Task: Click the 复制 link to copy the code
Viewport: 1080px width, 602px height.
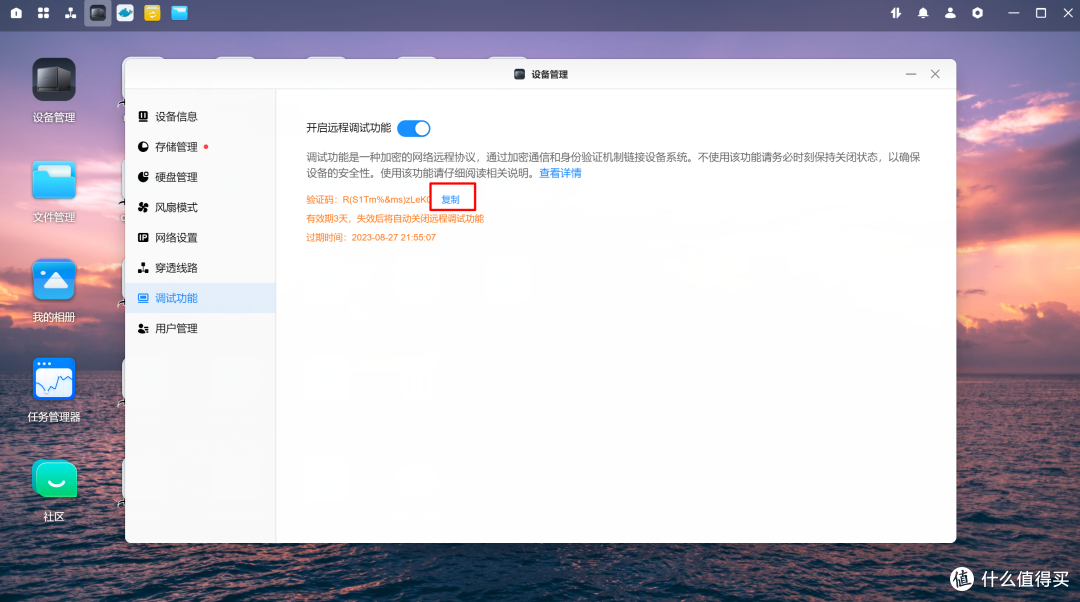Action: tap(450, 199)
